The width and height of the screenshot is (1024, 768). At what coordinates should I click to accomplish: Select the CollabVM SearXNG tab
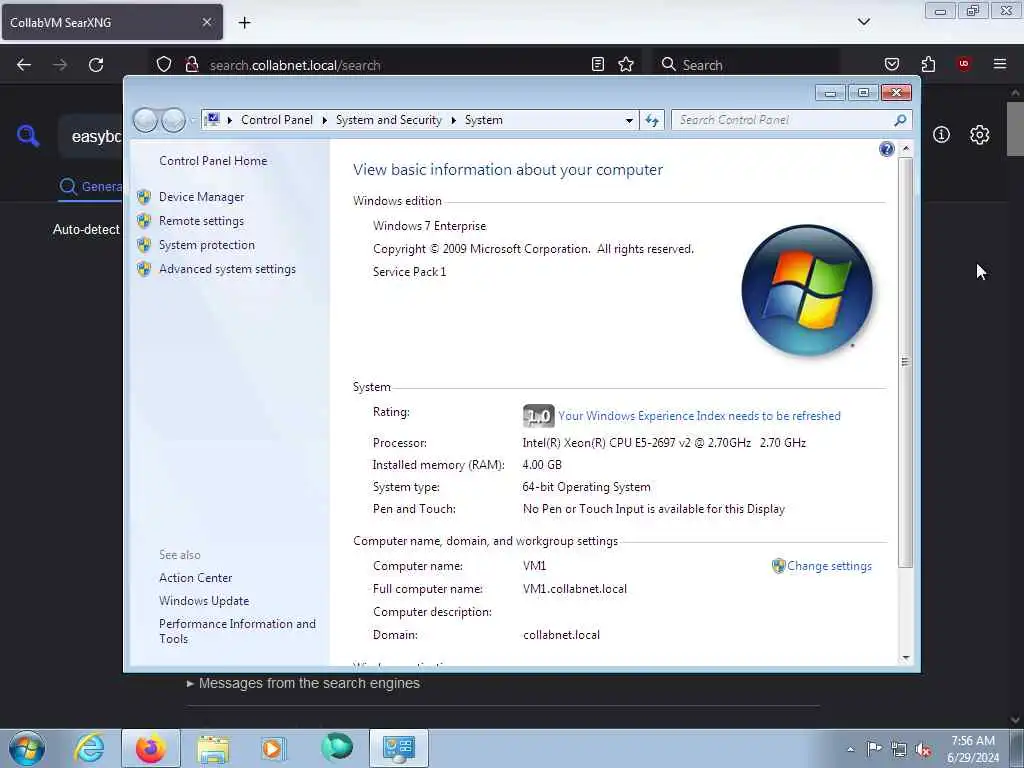pos(112,22)
